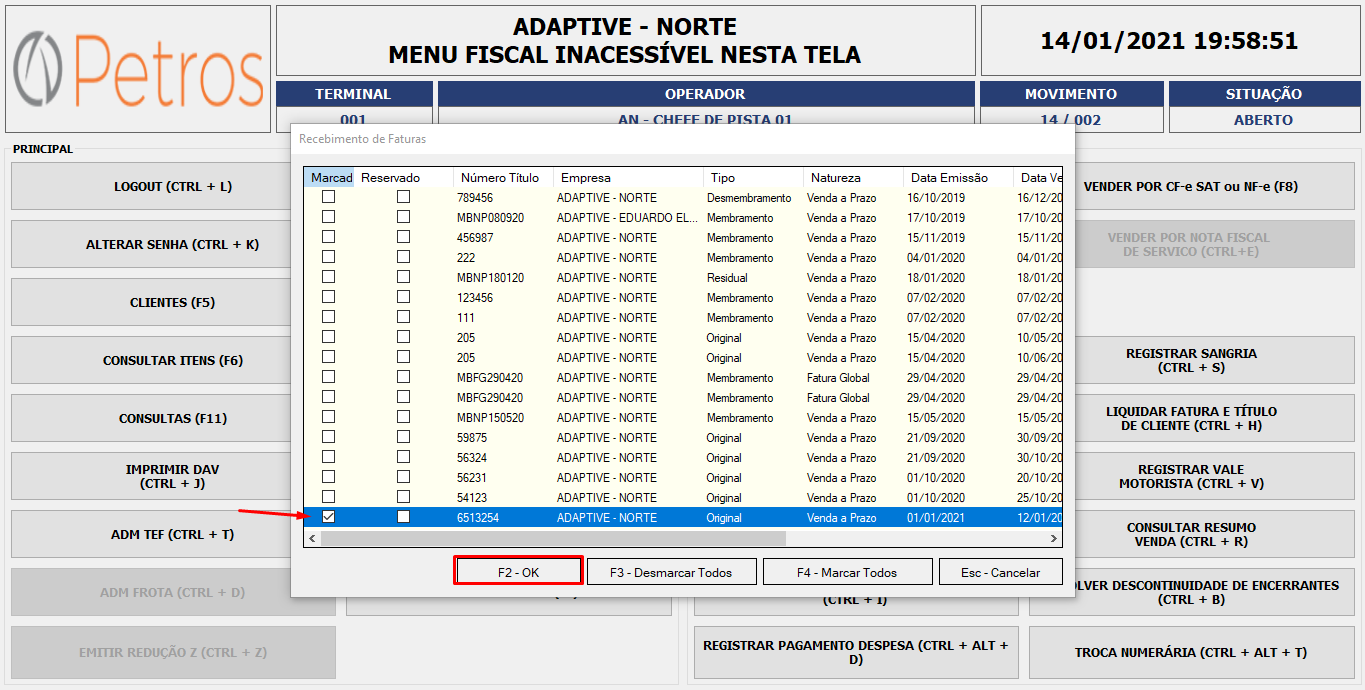
Task: Click F3 - Desmarcar Todos
Action: coord(673,572)
